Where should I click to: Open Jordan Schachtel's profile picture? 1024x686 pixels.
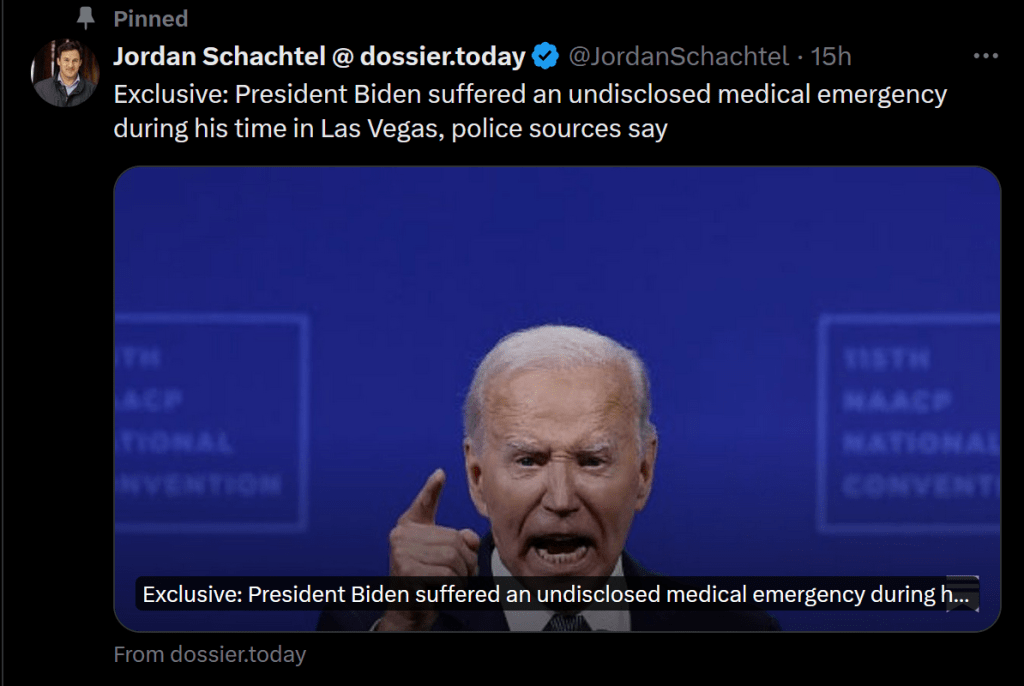tap(65, 74)
